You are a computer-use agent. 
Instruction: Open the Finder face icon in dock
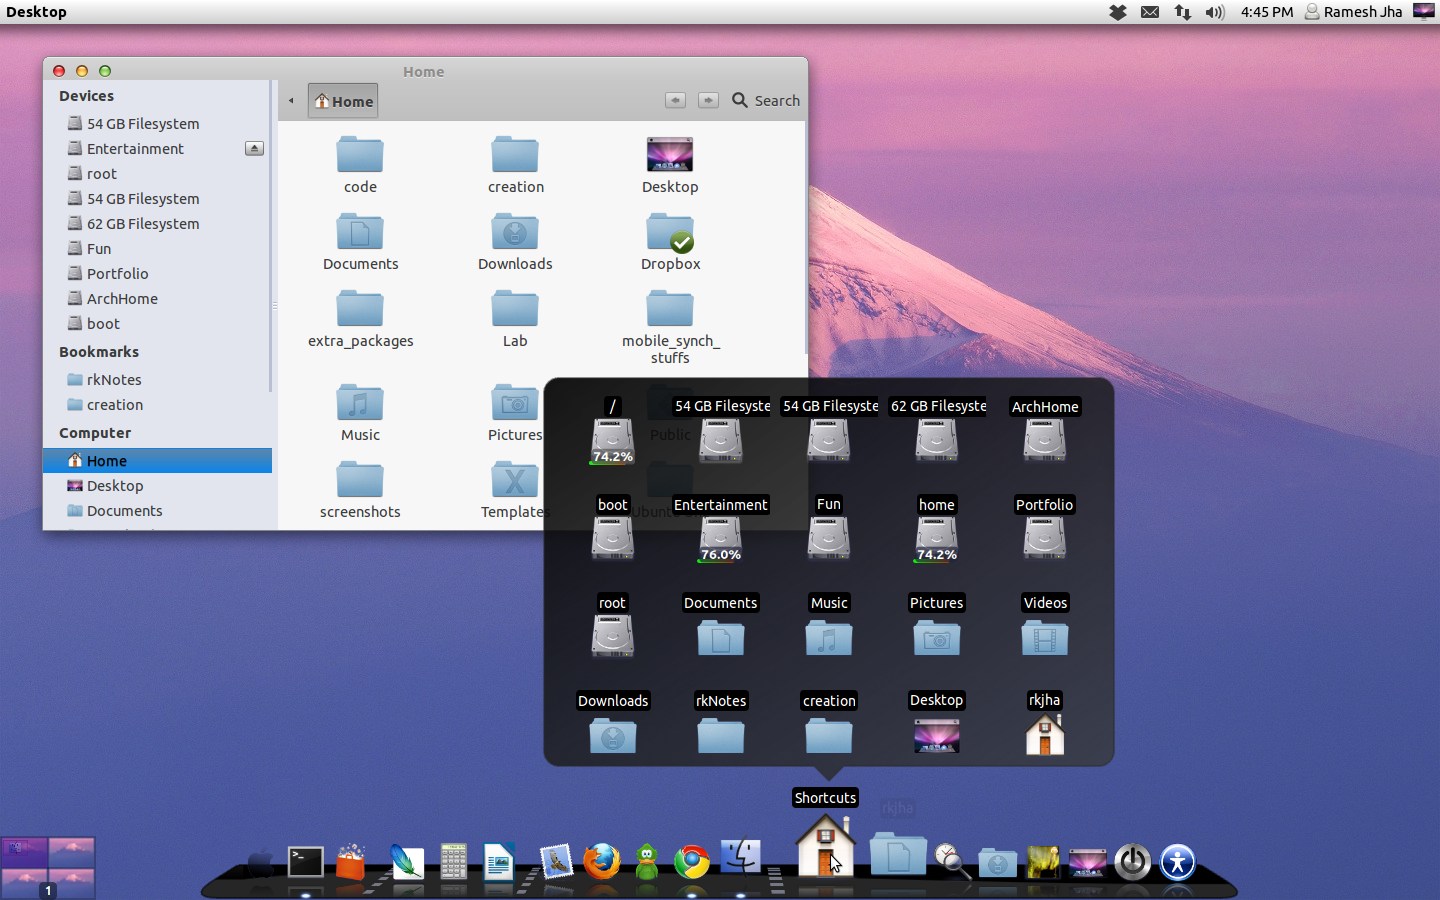click(x=741, y=857)
